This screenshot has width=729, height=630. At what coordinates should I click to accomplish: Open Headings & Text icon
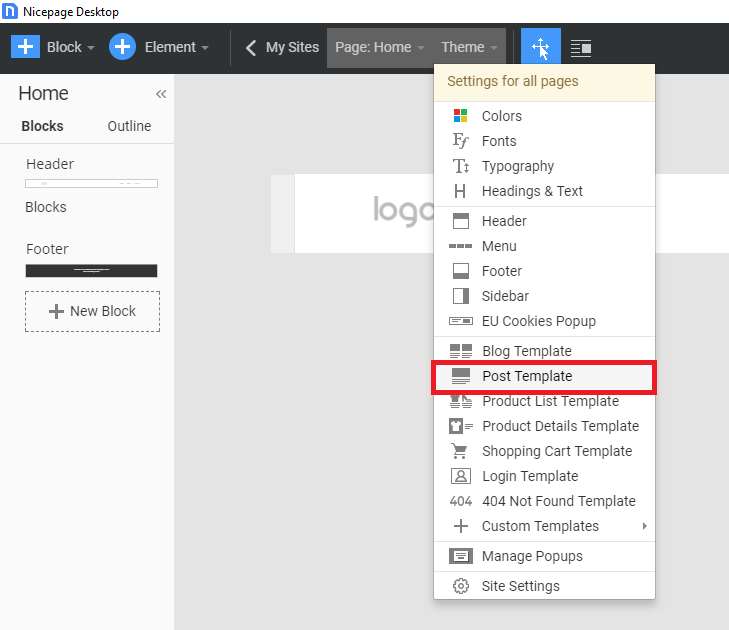pyautogui.click(x=460, y=191)
